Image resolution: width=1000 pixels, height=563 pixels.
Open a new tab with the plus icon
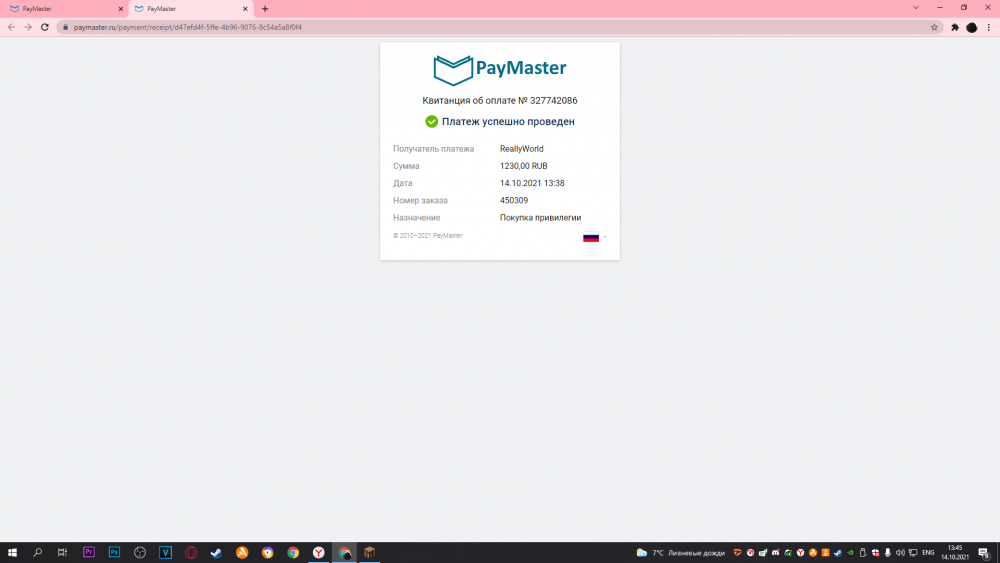click(265, 9)
